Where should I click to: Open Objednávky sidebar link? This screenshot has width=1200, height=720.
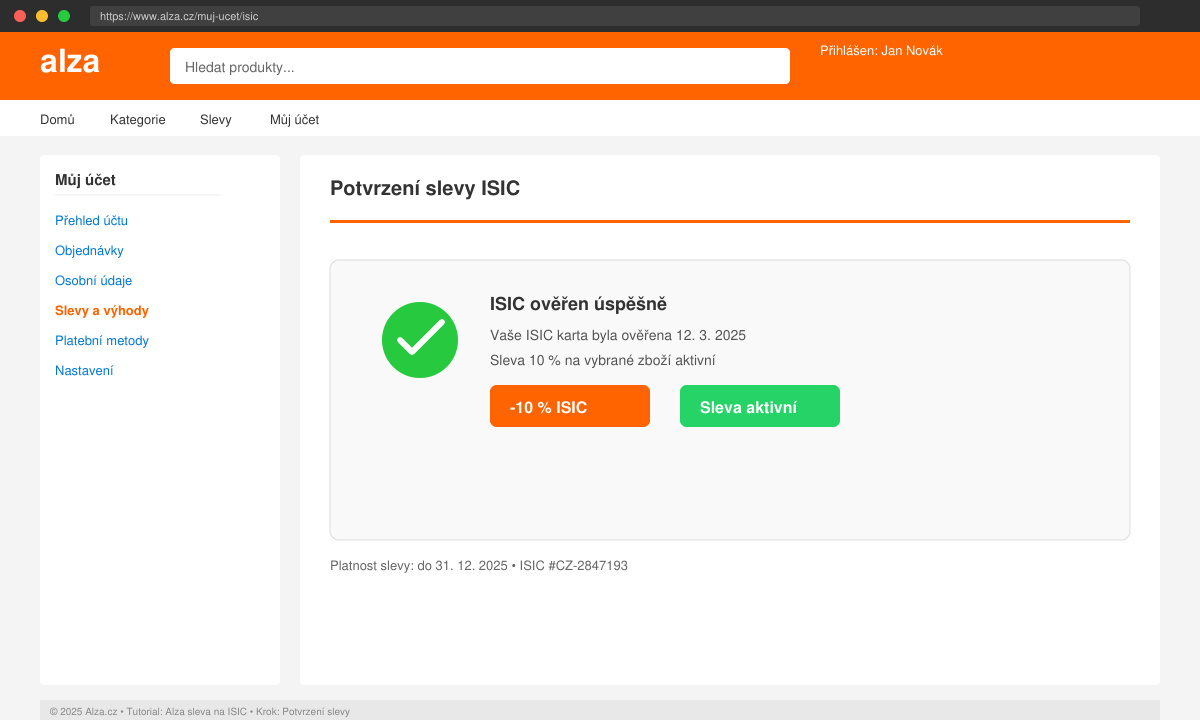(x=89, y=251)
